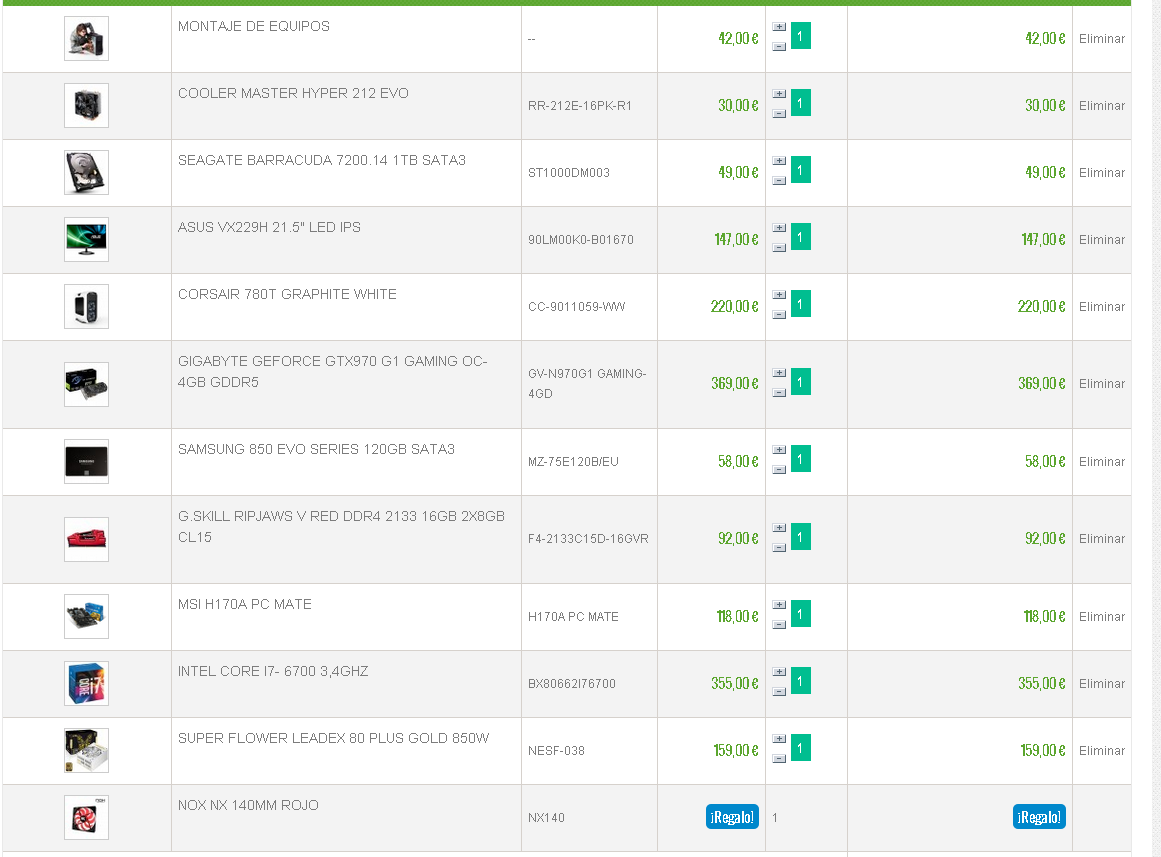Open CORSAIR 780T GRAPHITE WHITE product name

tap(287, 295)
